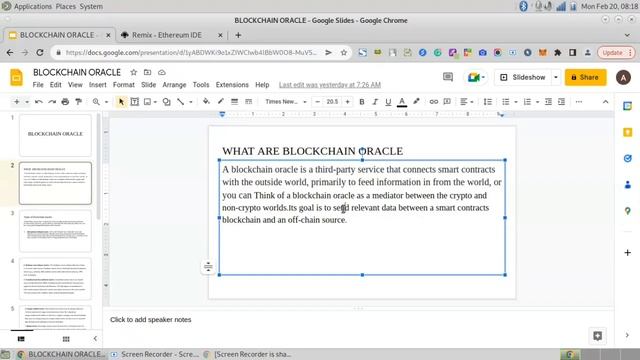
Task: Open 'Last edit was yesterday' version history link
Action: pyautogui.click(x=330, y=85)
